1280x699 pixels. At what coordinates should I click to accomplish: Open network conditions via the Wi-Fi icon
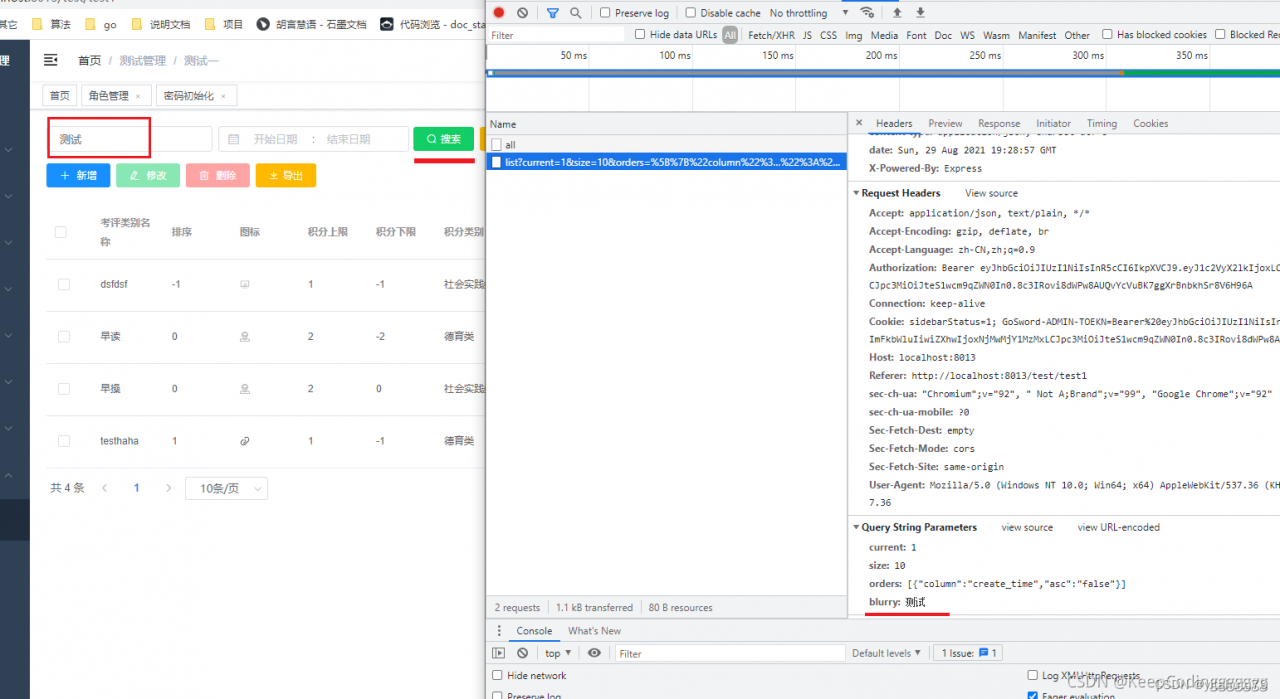tap(867, 13)
